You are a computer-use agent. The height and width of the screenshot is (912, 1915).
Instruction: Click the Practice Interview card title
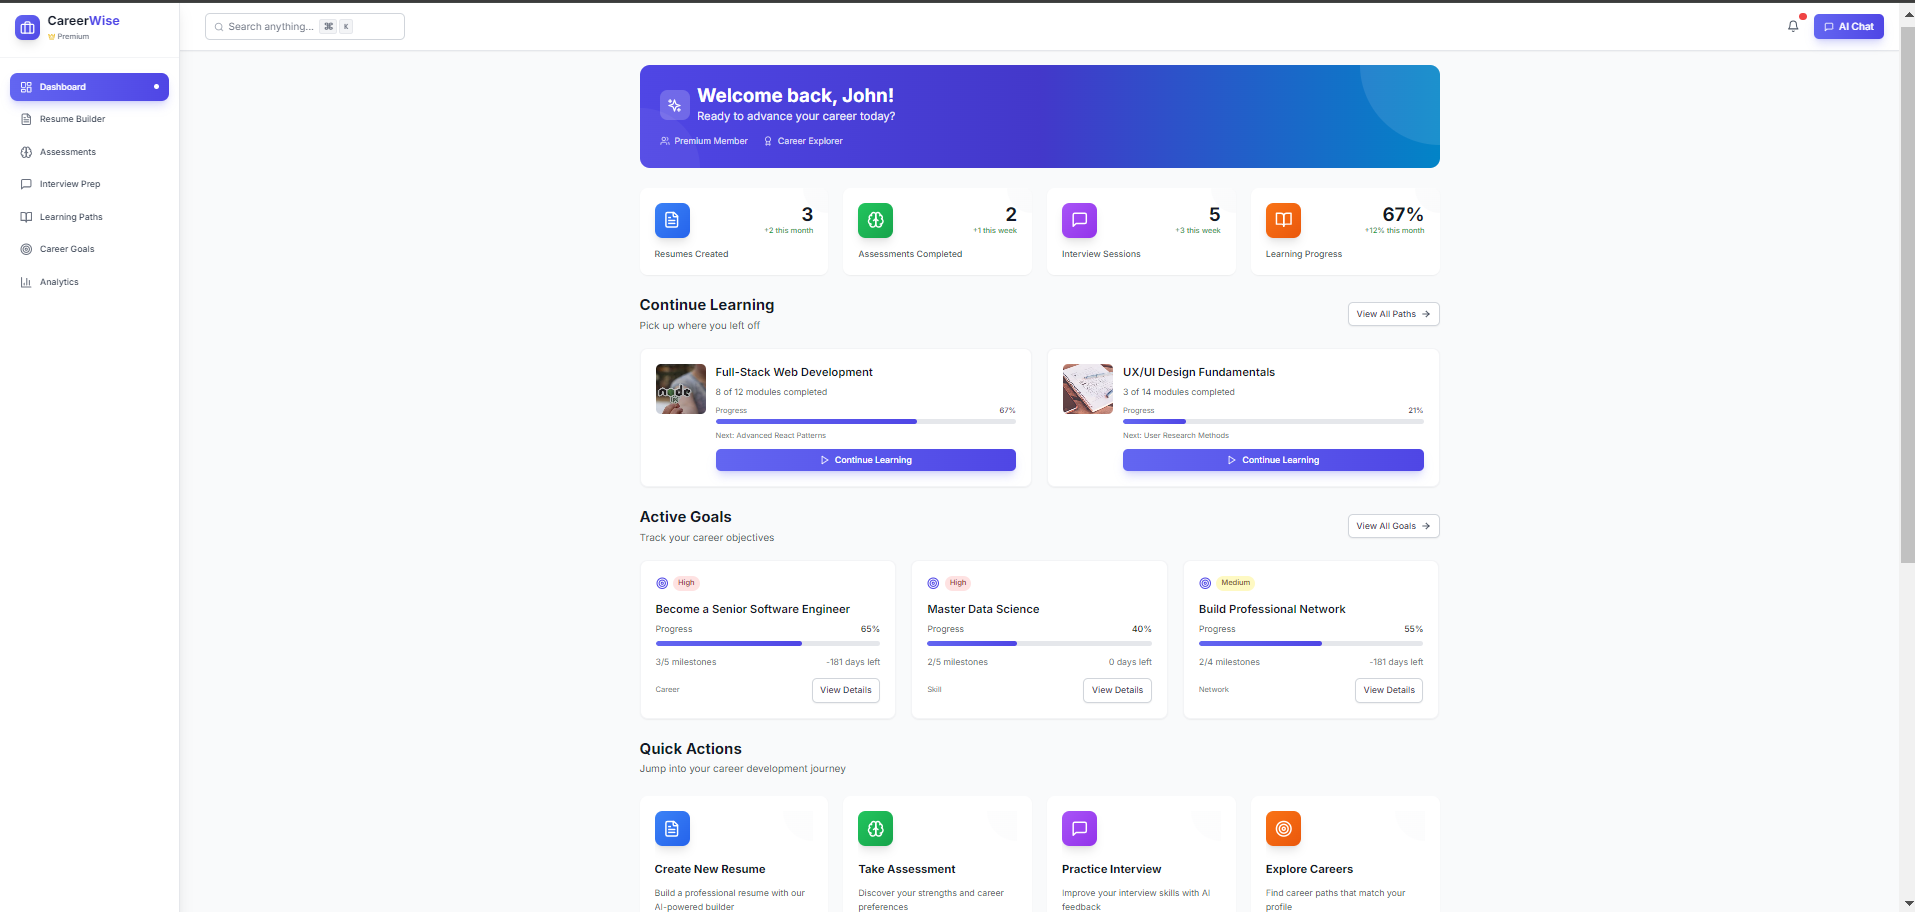(1112, 869)
